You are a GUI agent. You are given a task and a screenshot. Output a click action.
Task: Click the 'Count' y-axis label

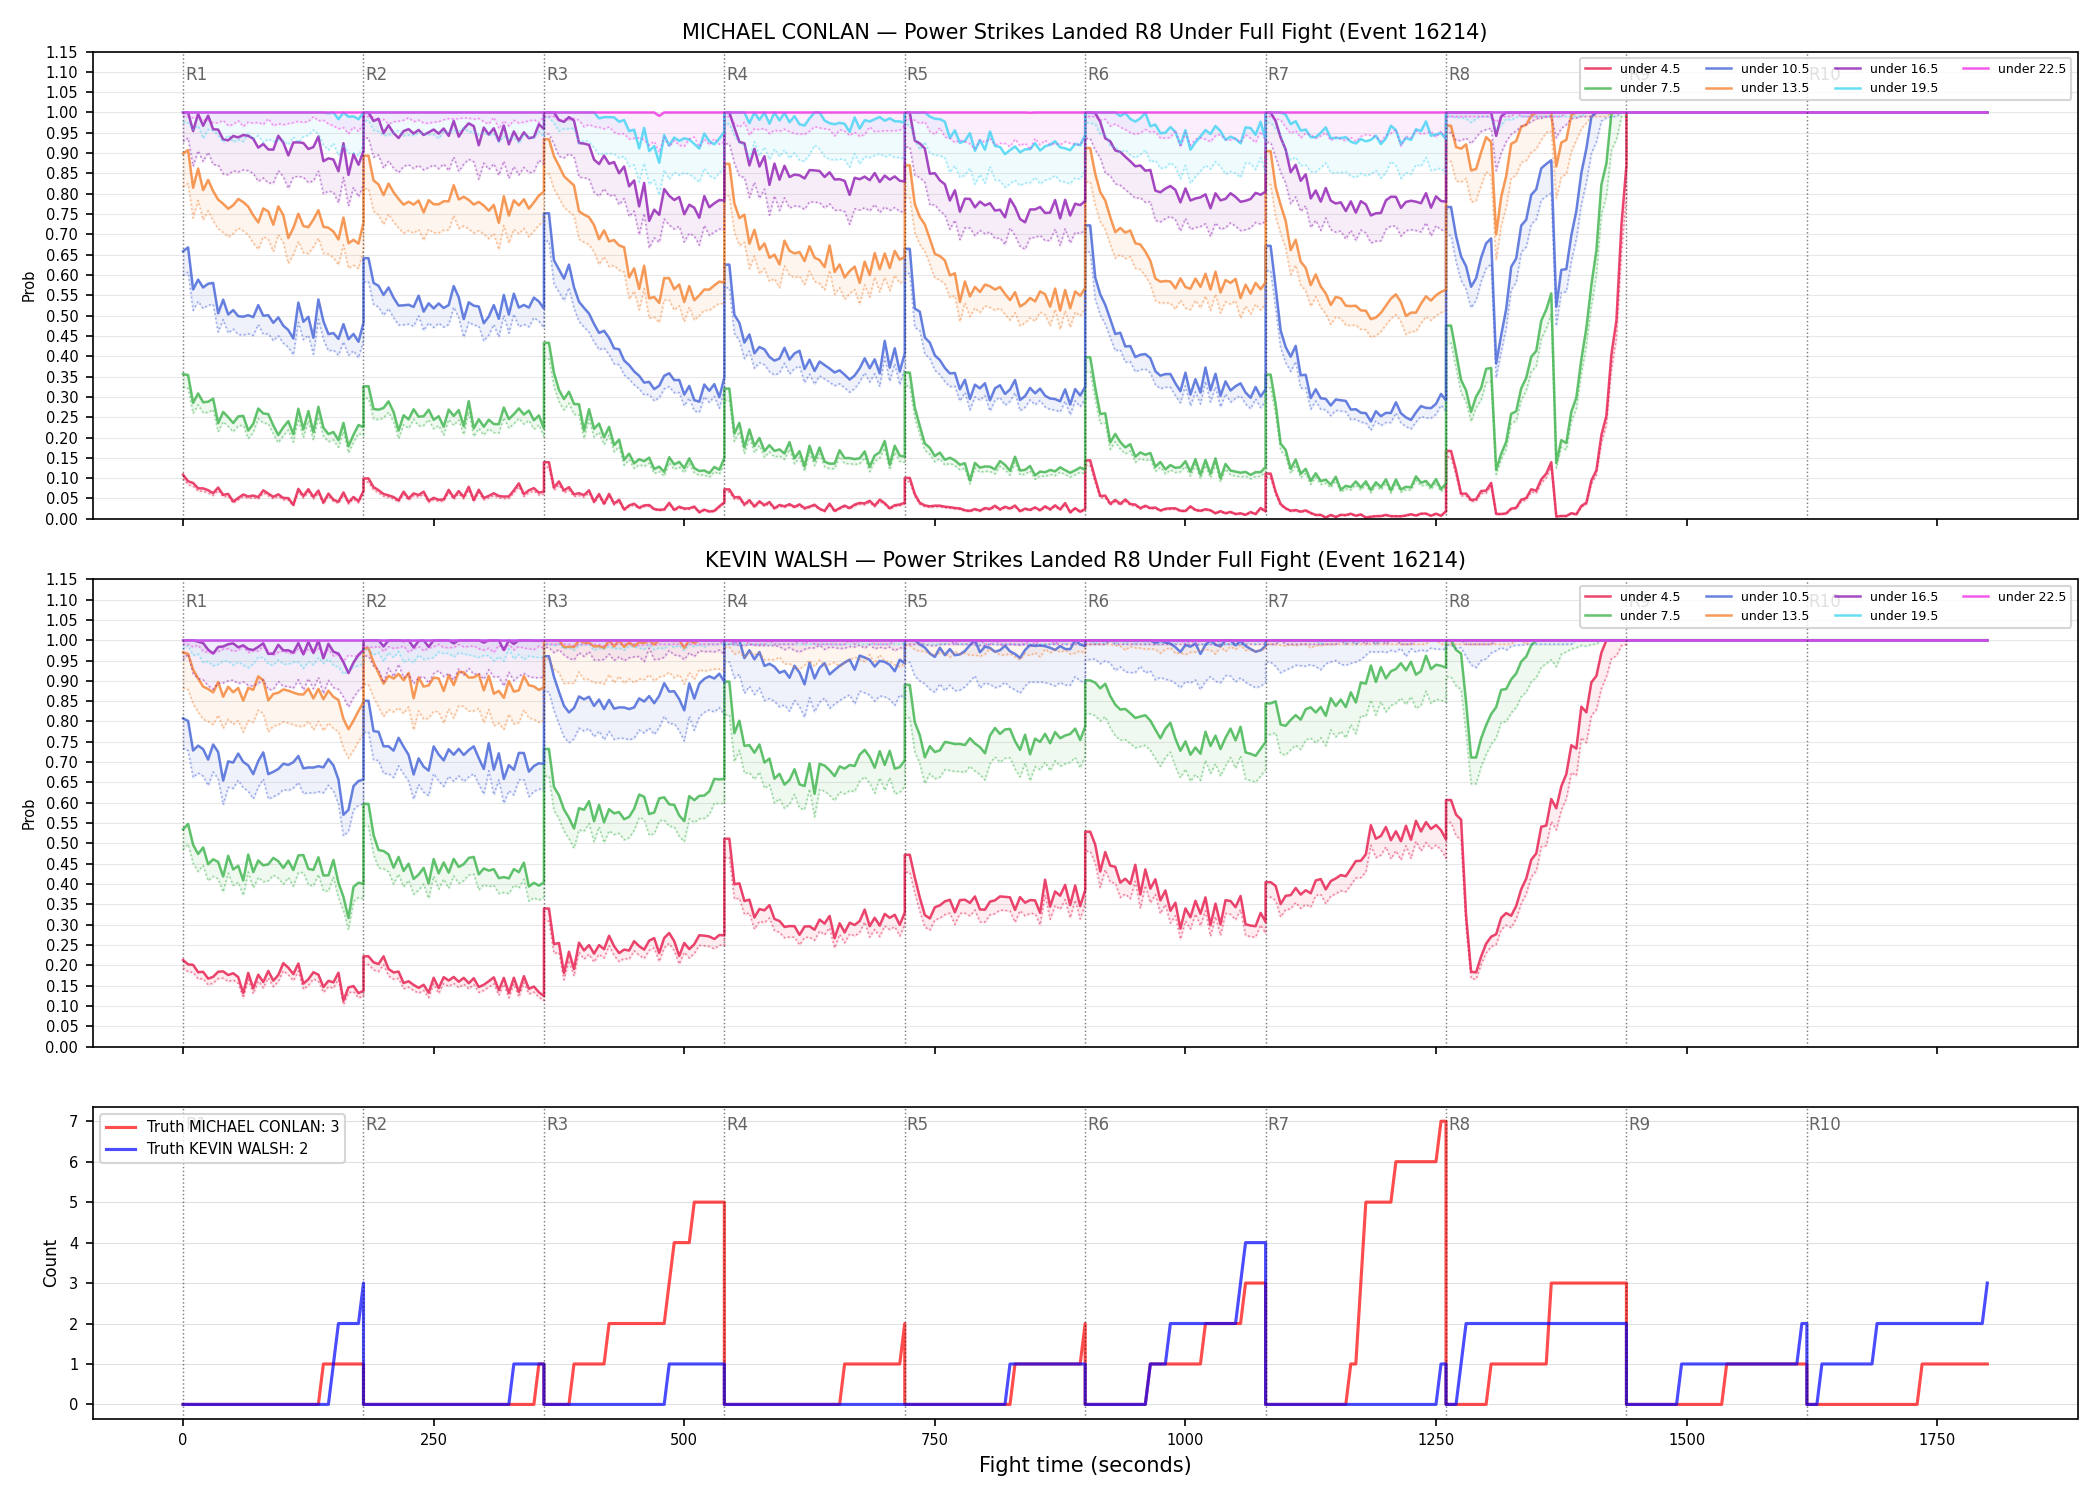click(x=50, y=1263)
